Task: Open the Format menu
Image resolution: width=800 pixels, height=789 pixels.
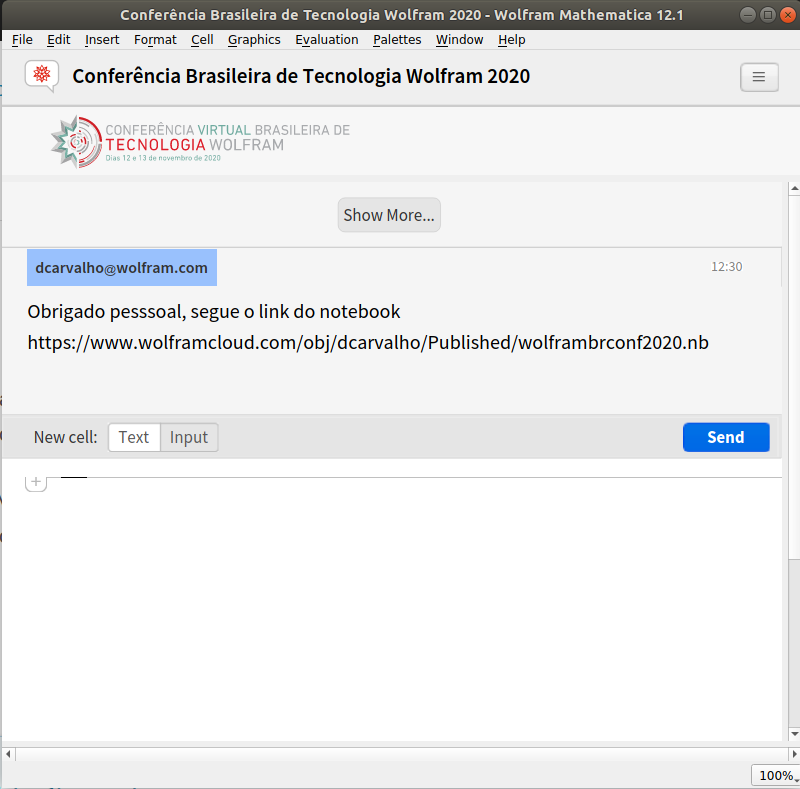Action: pyautogui.click(x=155, y=40)
